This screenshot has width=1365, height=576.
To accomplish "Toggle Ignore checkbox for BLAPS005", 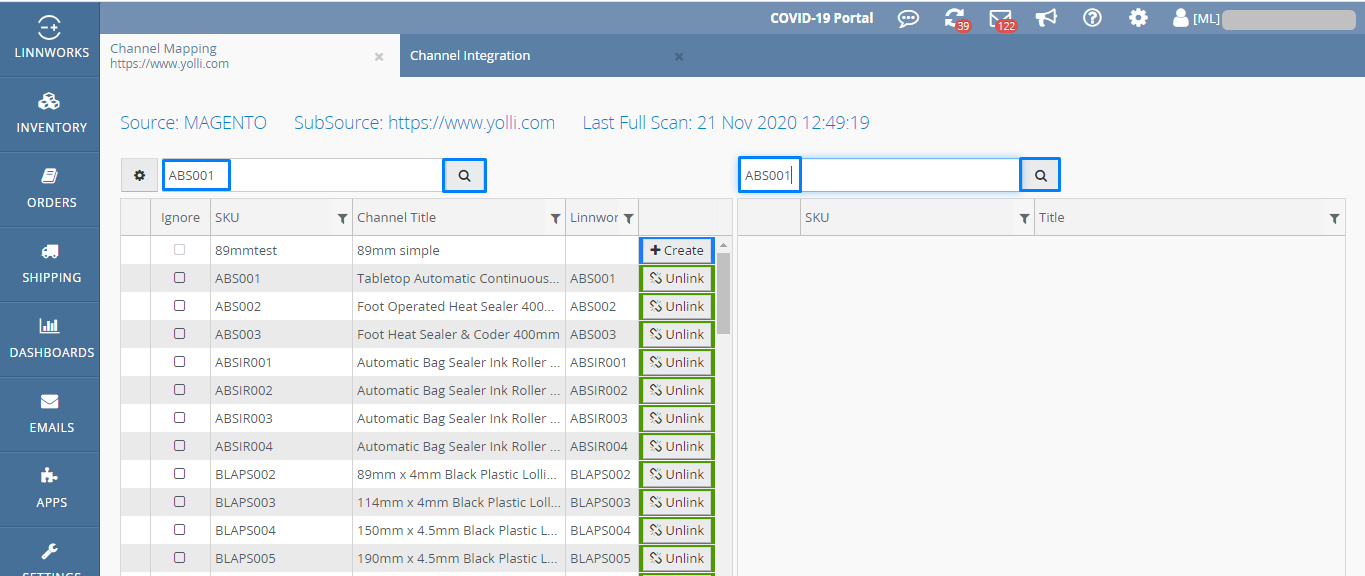I will (180, 558).
